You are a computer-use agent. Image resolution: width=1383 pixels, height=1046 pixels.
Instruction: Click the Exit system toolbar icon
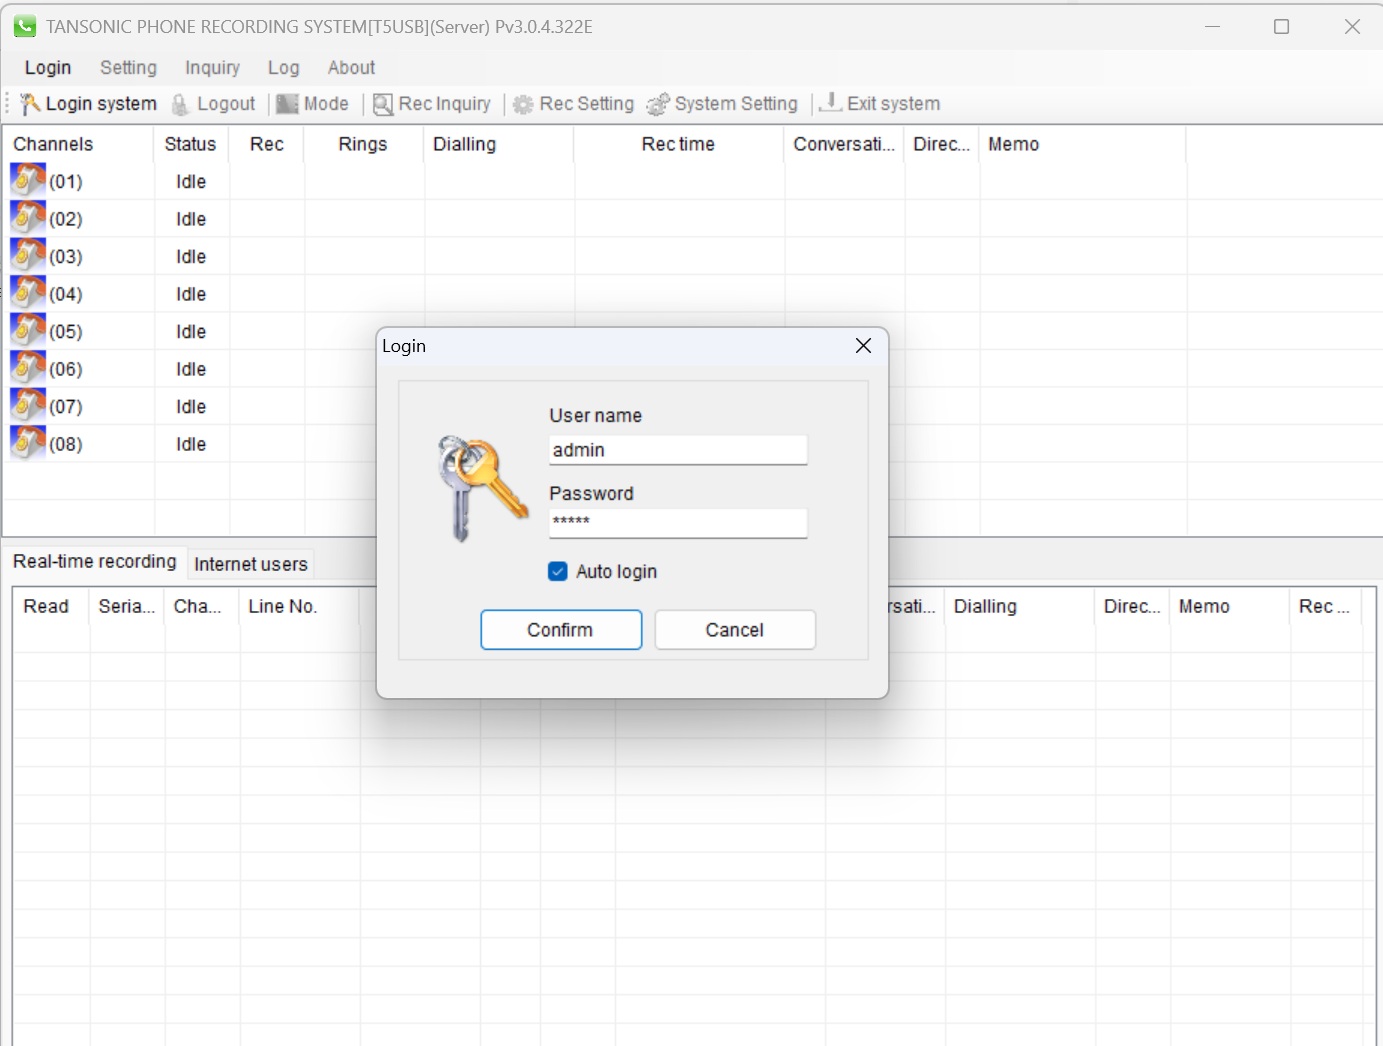pyautogui.click(x=830, y=103)
